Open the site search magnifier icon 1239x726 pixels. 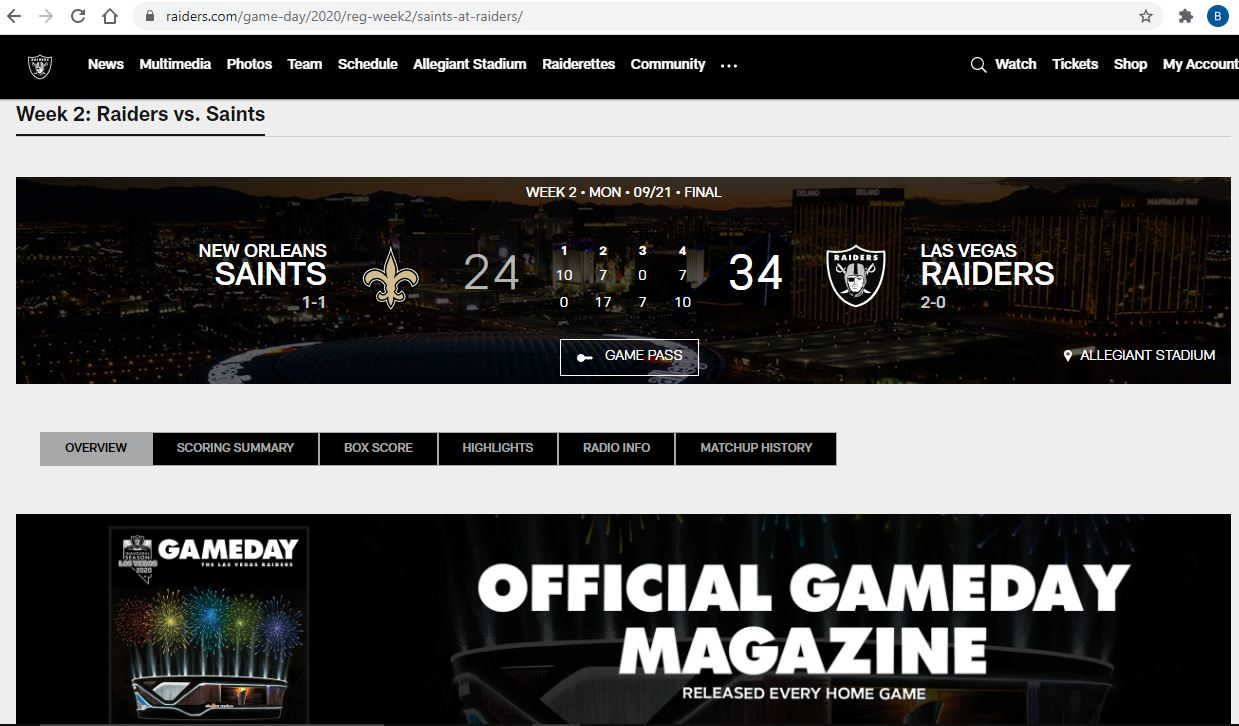[978, 65]
